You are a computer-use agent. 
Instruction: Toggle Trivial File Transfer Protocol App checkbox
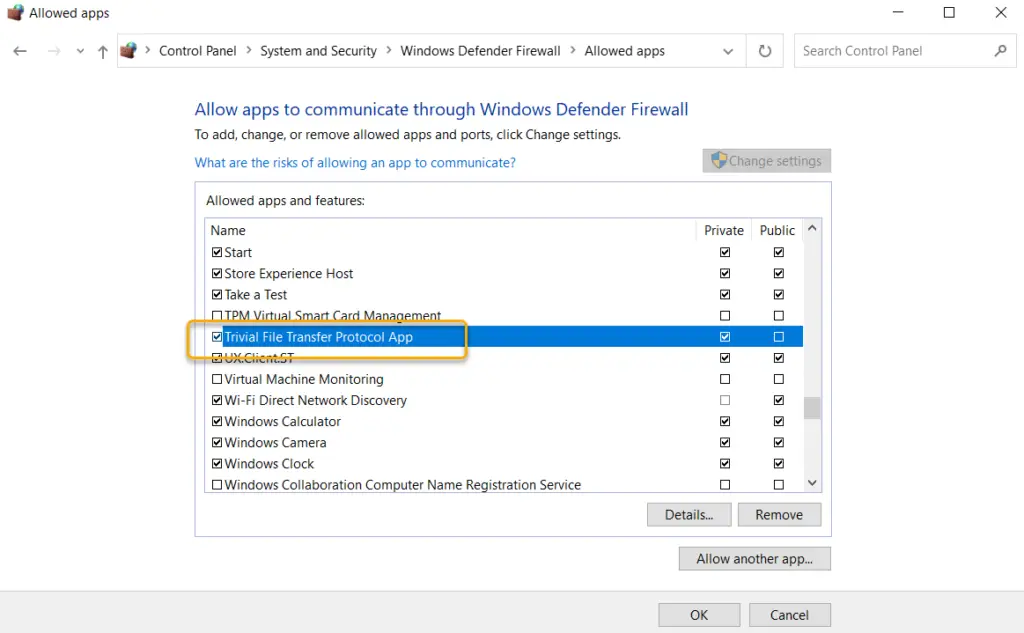[217, 337]
